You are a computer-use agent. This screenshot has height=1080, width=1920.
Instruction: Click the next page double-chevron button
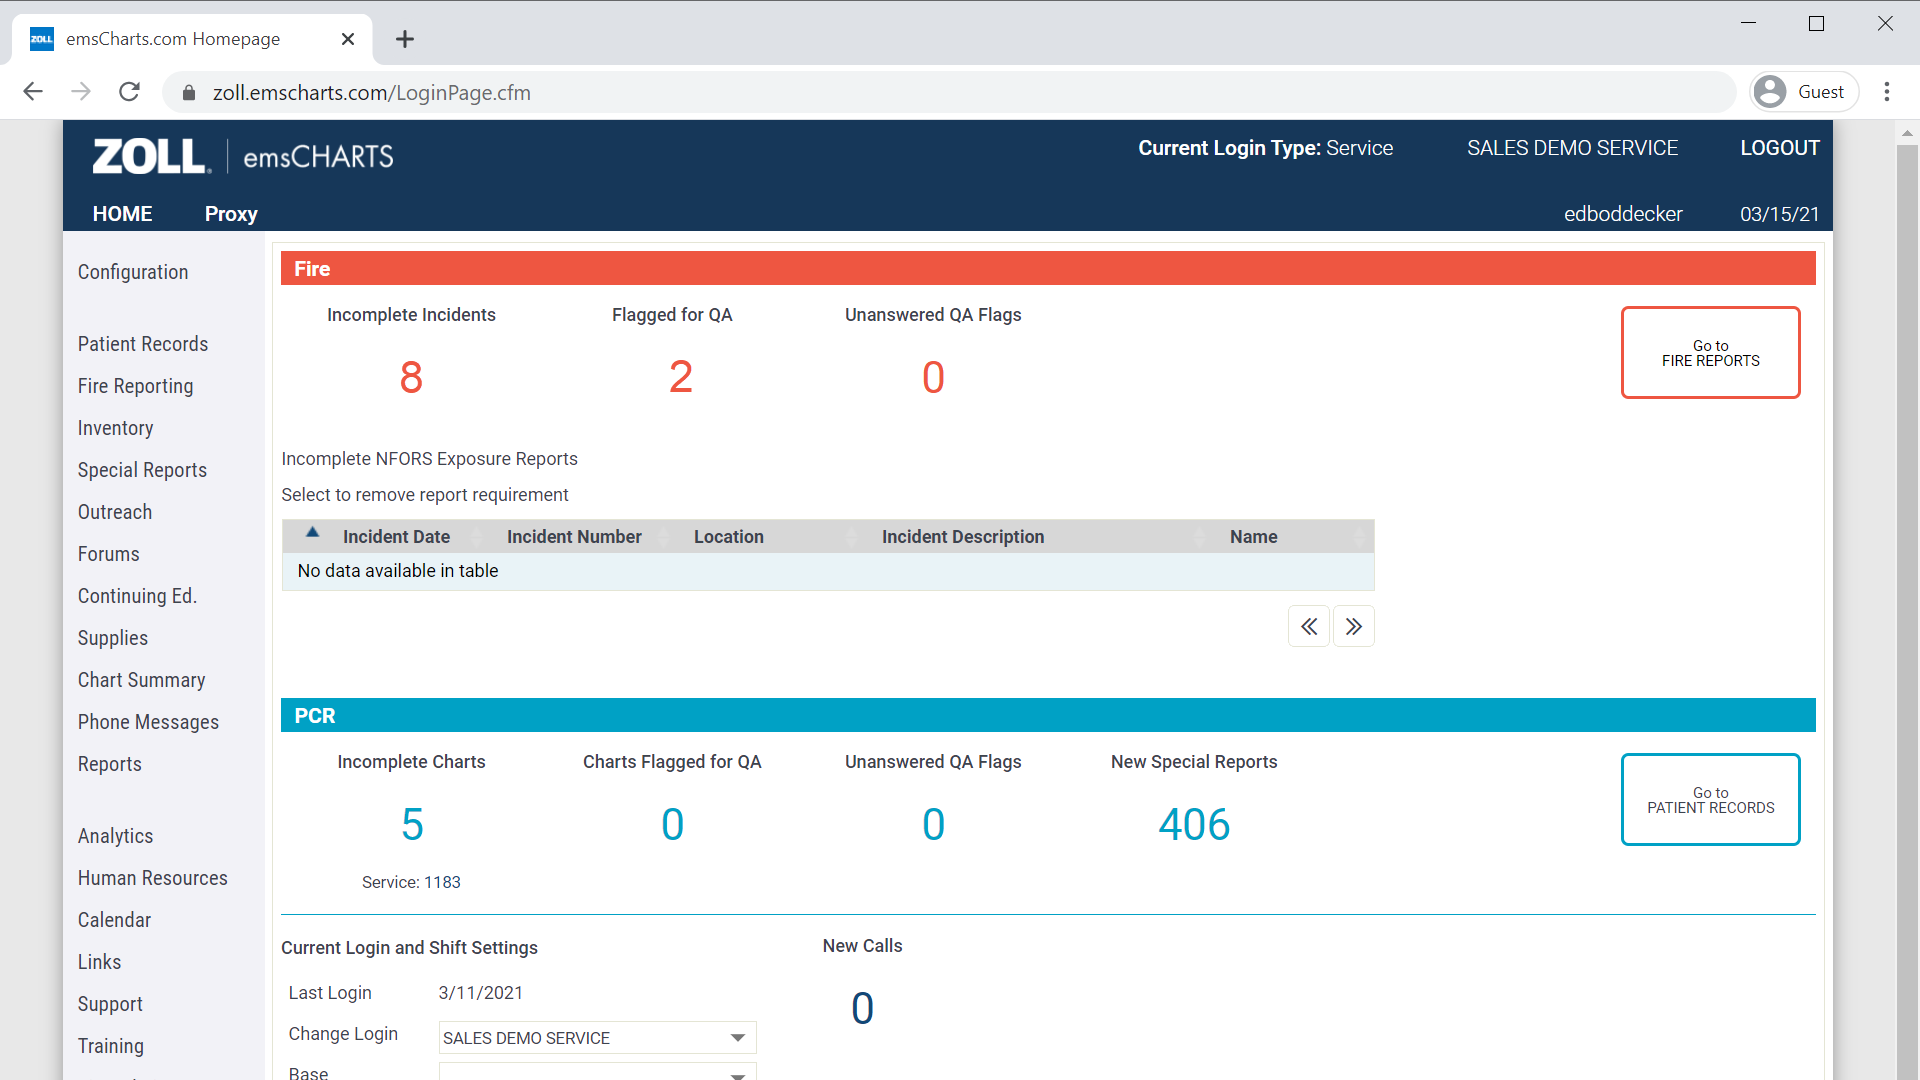1353,627
